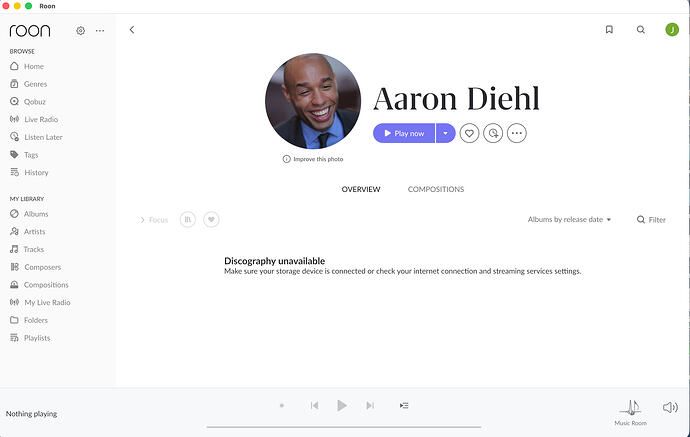Open the sidebar more options ellipsis
Image resolution: width=690 pixels, height=437 pixels.
point(100,31)
